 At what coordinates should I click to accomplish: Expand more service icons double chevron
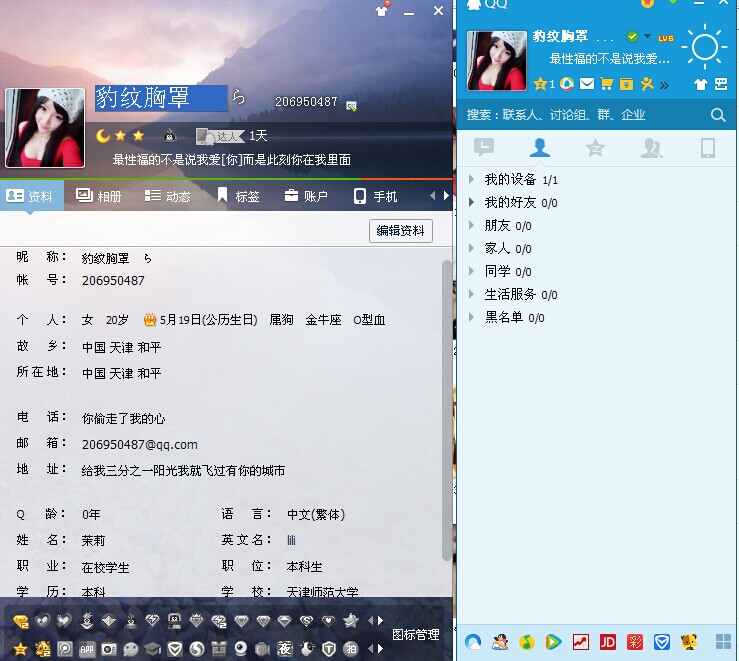pos(665,85)
